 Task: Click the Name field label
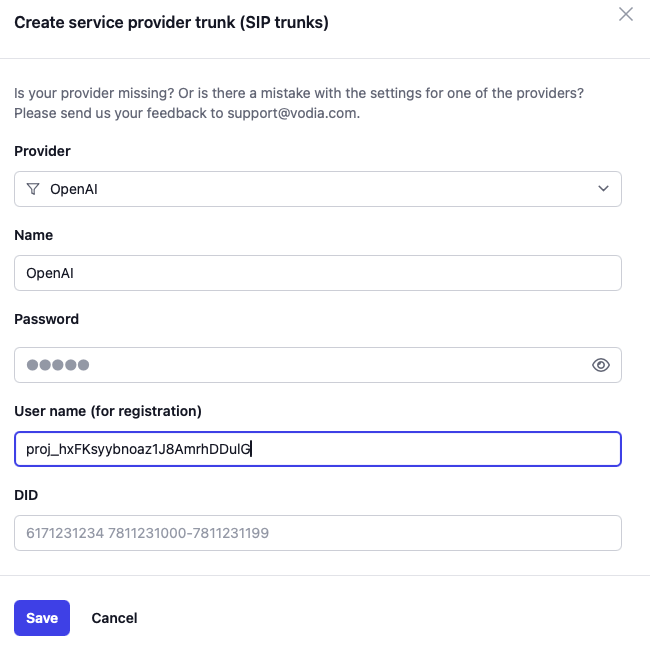tap(34, 235)
